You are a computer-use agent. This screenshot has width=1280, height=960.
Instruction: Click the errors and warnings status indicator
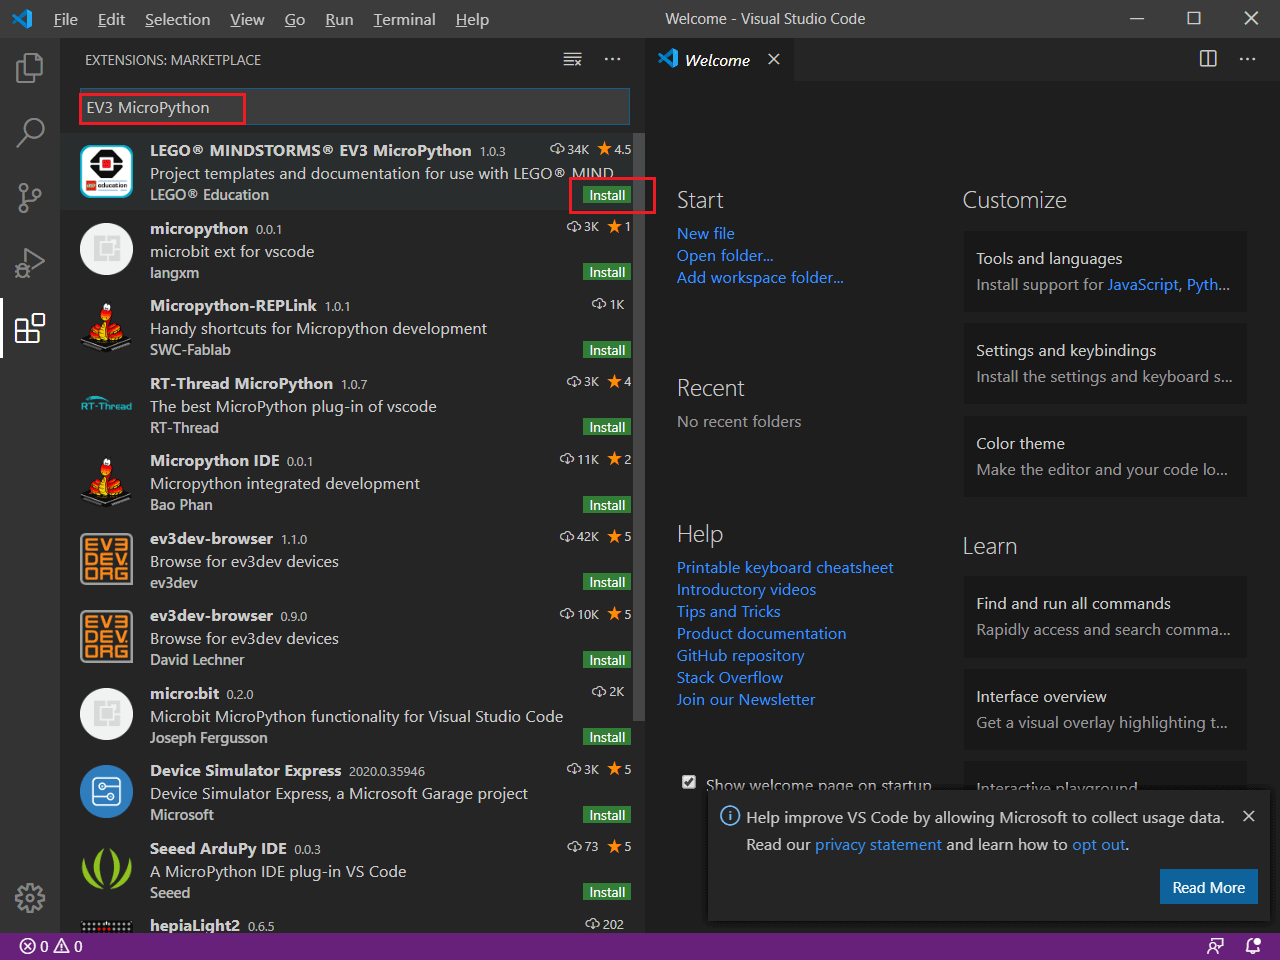point(51,946)
